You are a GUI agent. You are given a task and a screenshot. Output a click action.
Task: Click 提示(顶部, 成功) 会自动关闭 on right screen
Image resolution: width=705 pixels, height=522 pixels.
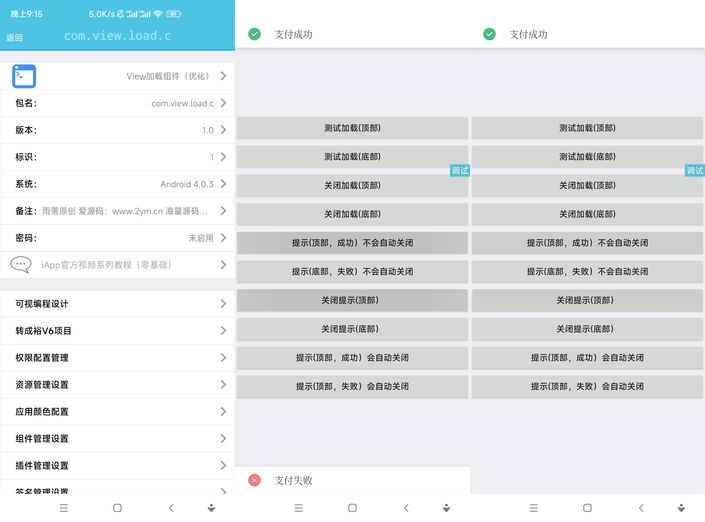[587, 358]
